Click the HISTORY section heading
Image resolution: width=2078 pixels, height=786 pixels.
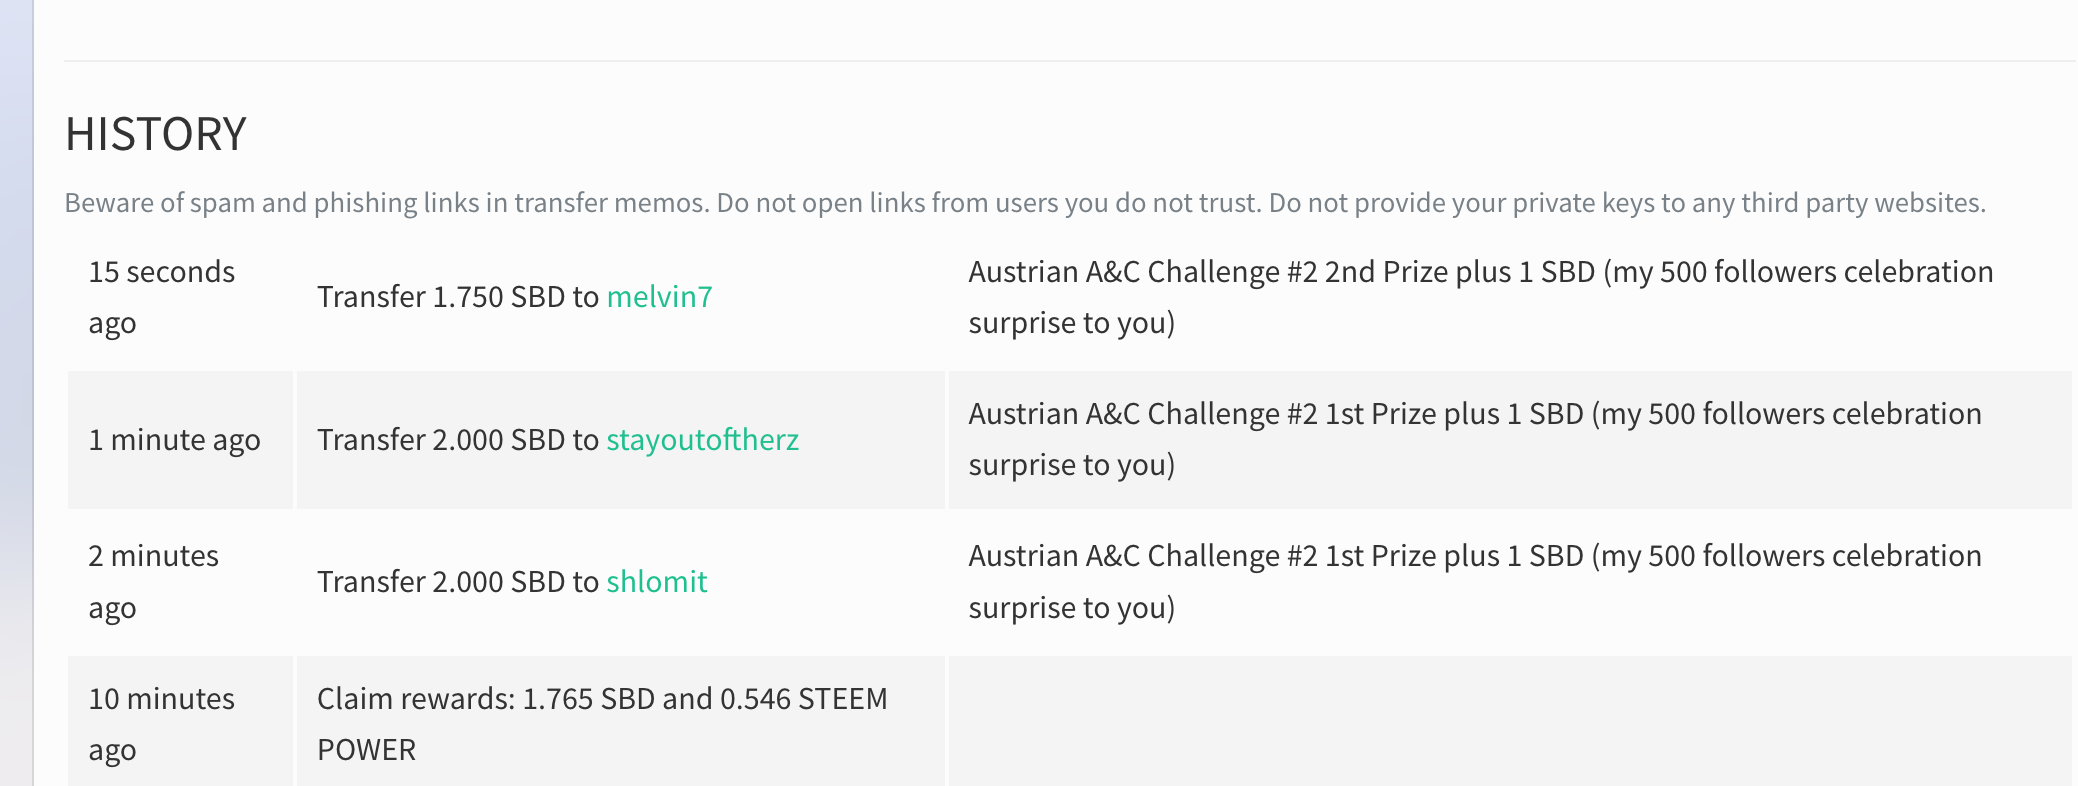[155, 134]
